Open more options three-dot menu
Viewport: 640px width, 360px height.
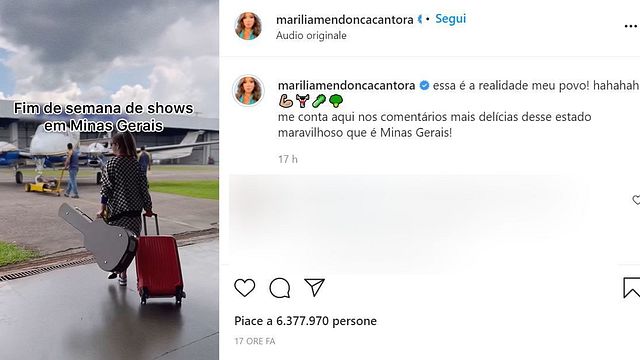coord(631,27)
